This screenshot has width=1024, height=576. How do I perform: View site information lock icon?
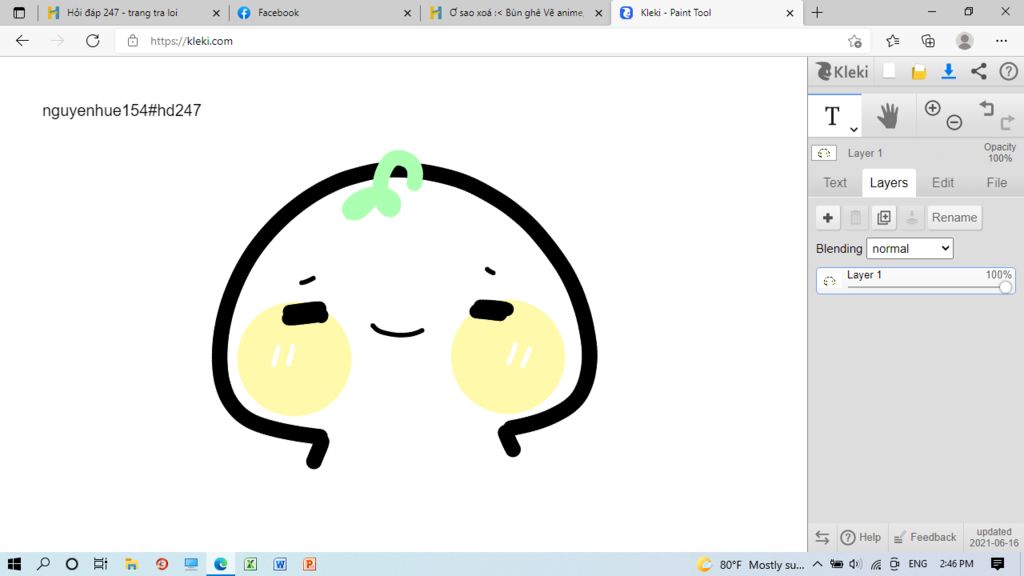coord(133,40)
